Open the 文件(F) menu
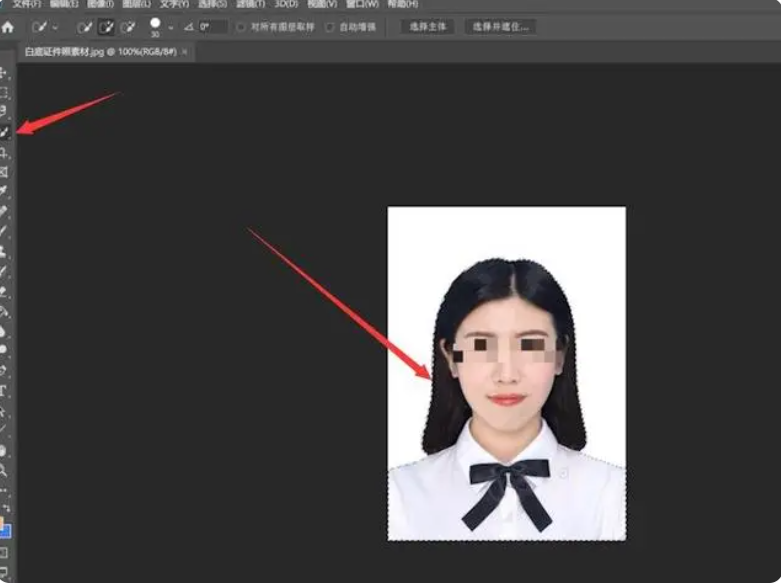 tap(28, 4)
